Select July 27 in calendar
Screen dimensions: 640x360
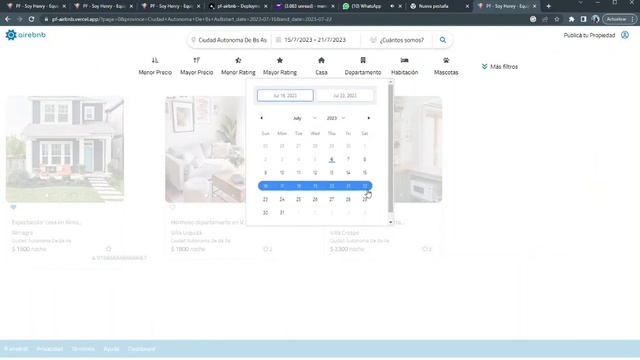tap(332, 200)
